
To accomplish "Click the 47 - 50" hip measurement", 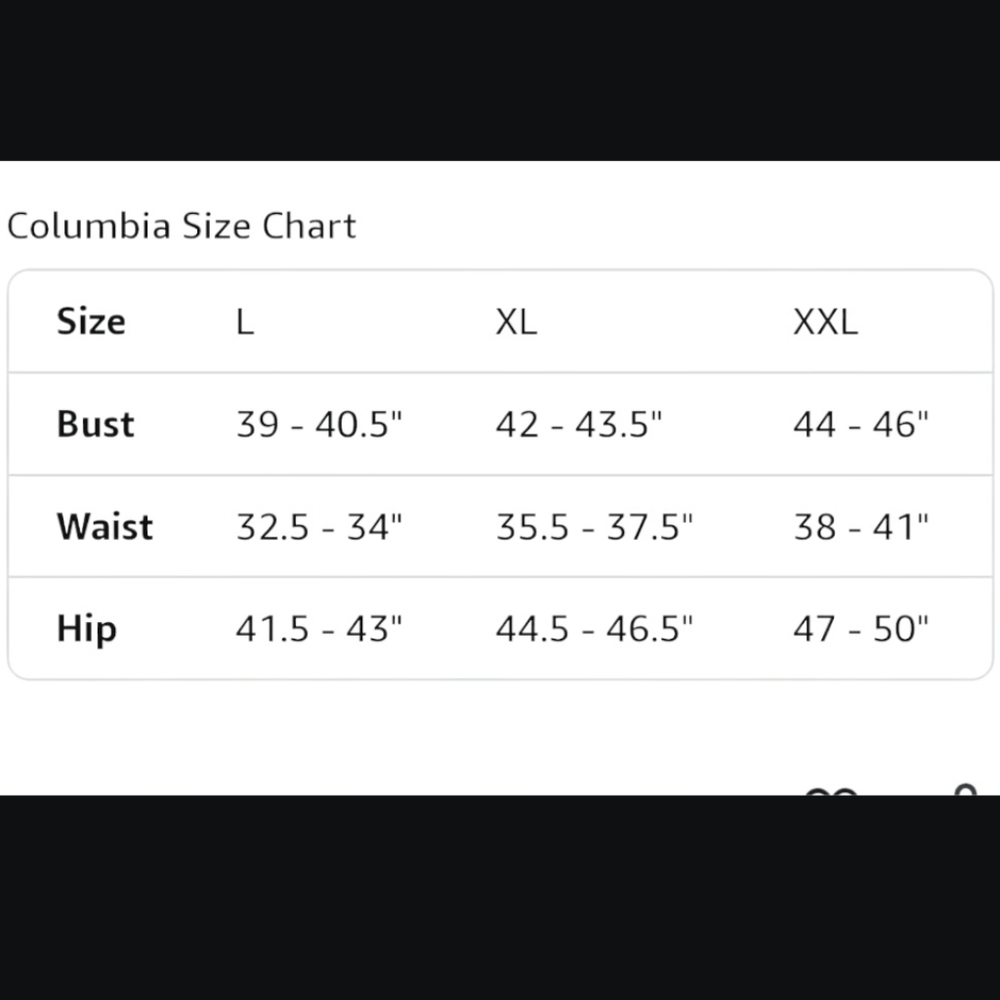I will (x=861, y=629).
